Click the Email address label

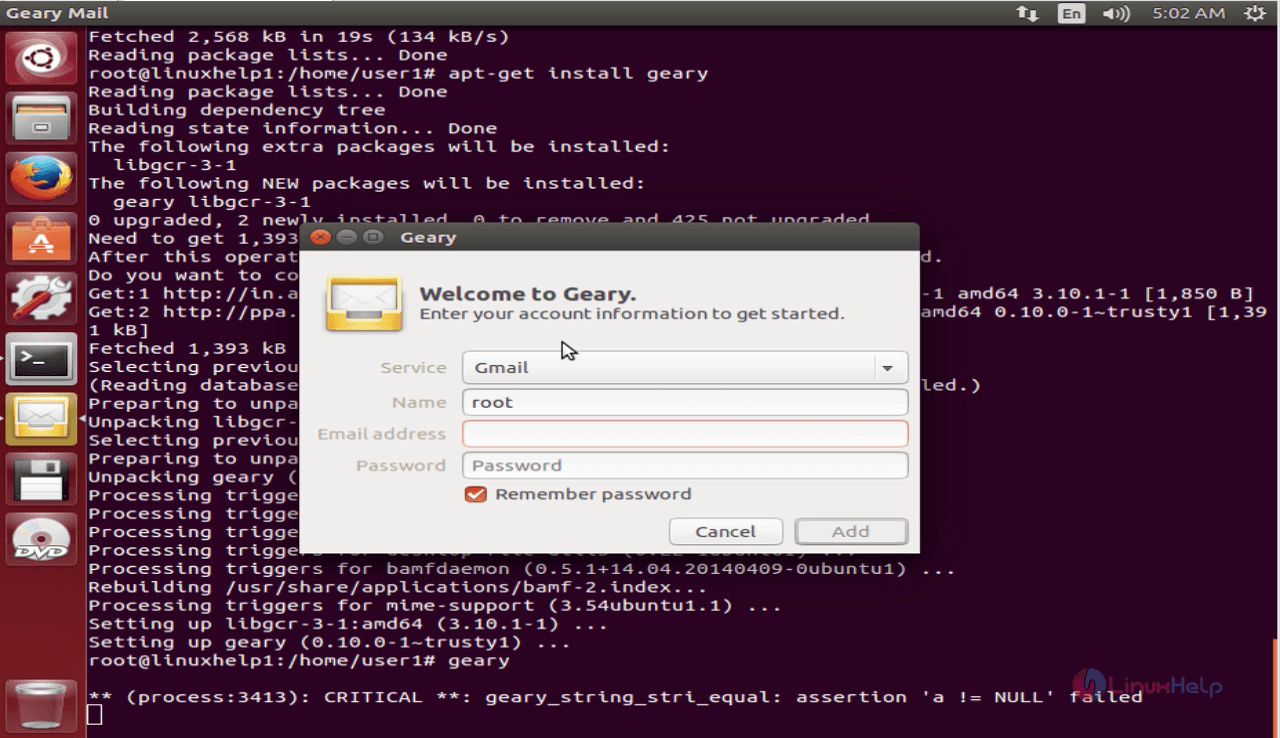[x=382, y=434]
